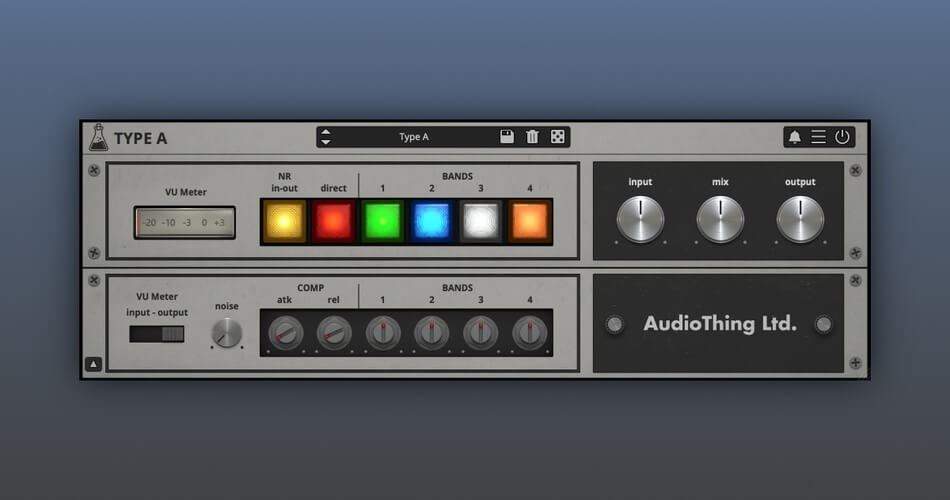Click the AudioThing Ltd. logo plate
The height and width of the screenshot is (500, 950).
719,324
